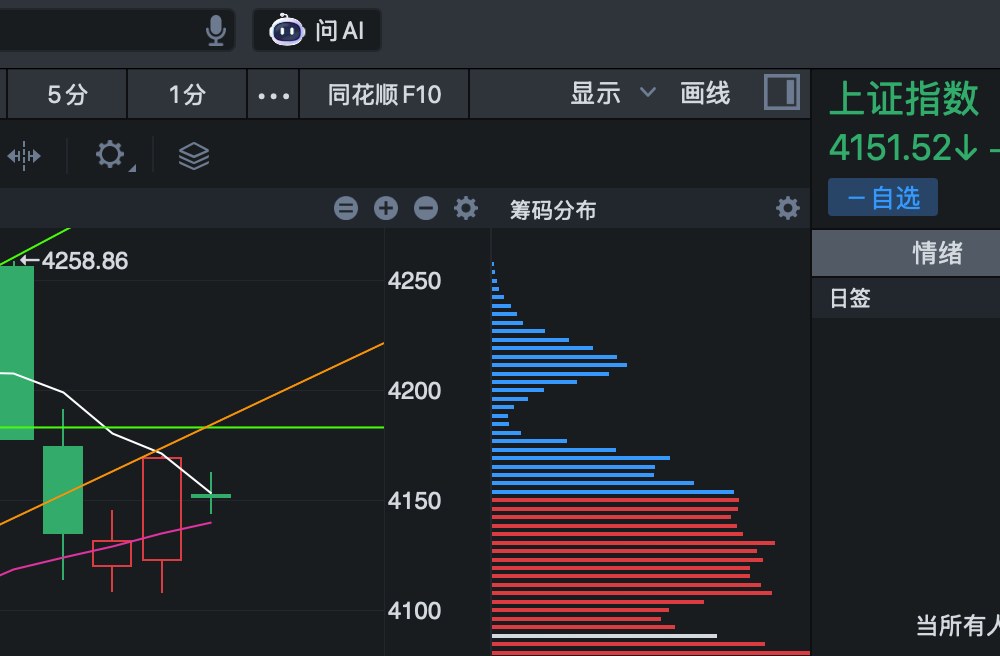This screenshot has width=1000, height=656.
Task: Click the 4100 price axis label
Action: point(415,611)
